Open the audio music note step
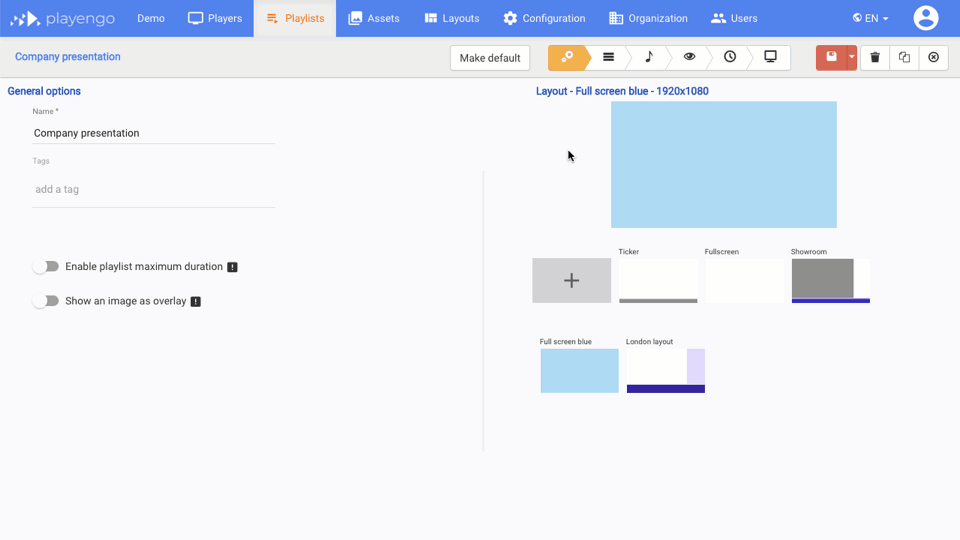Image resolution: width=960 pixels, height=540 pixels. pos(649,58)
